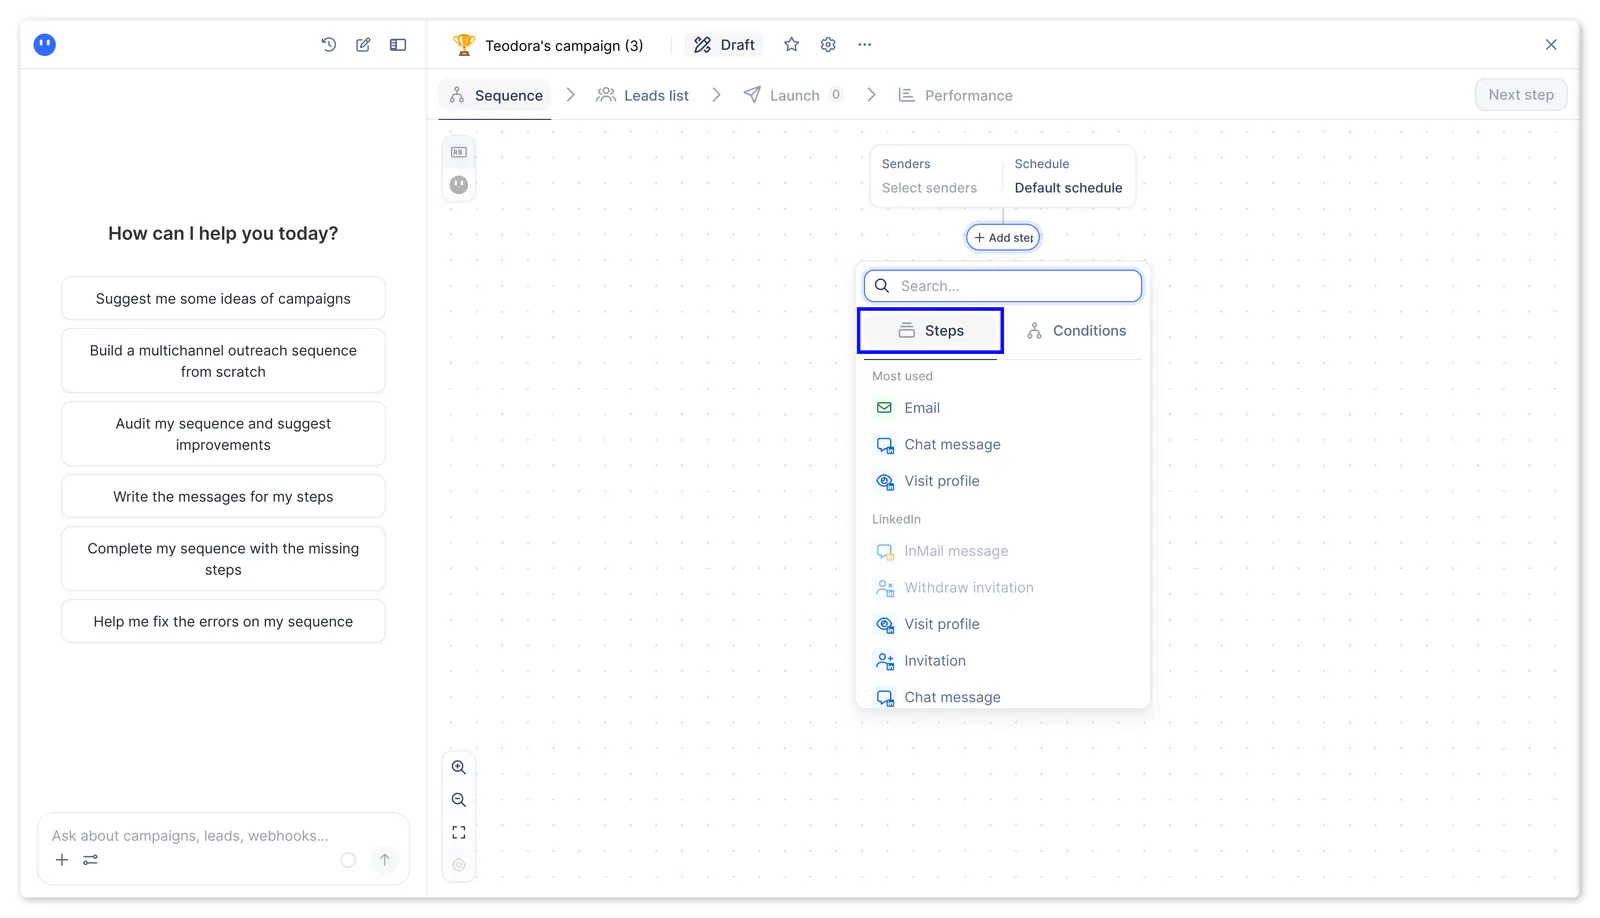Viewport: 1600px width, 918px height.
Task: Open the Performance tab
Action: click(955, 96)
